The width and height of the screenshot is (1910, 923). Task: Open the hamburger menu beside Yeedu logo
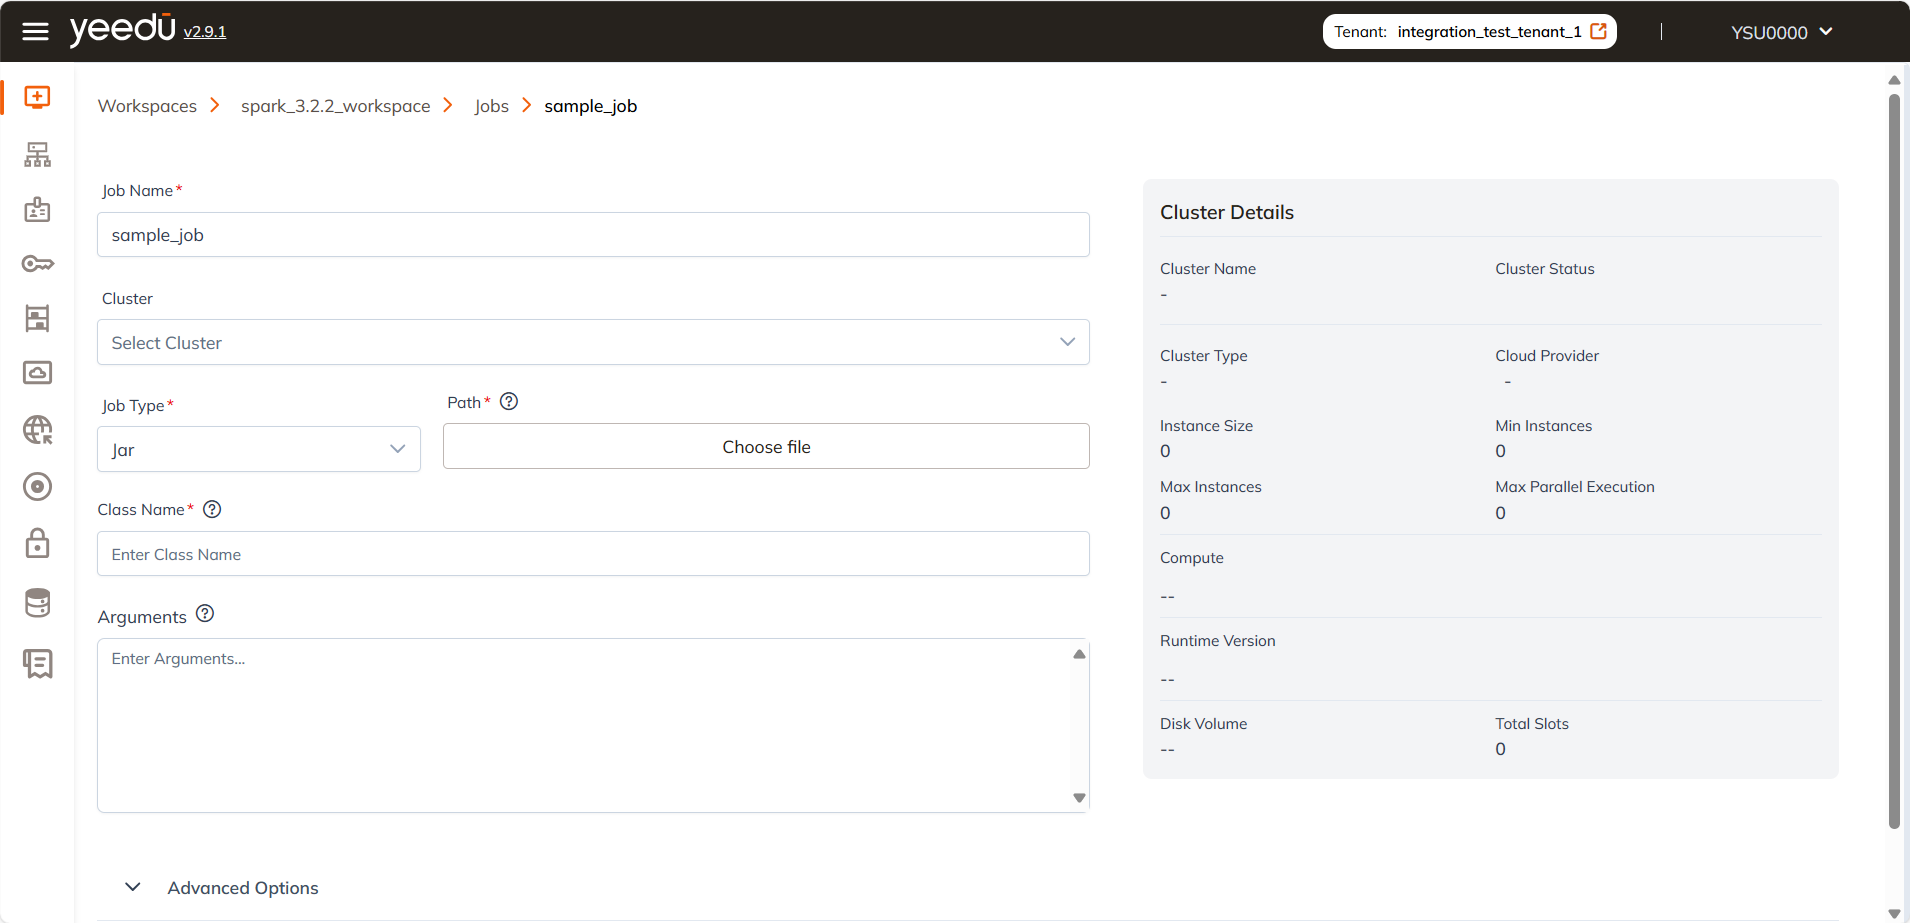[35, 30]
